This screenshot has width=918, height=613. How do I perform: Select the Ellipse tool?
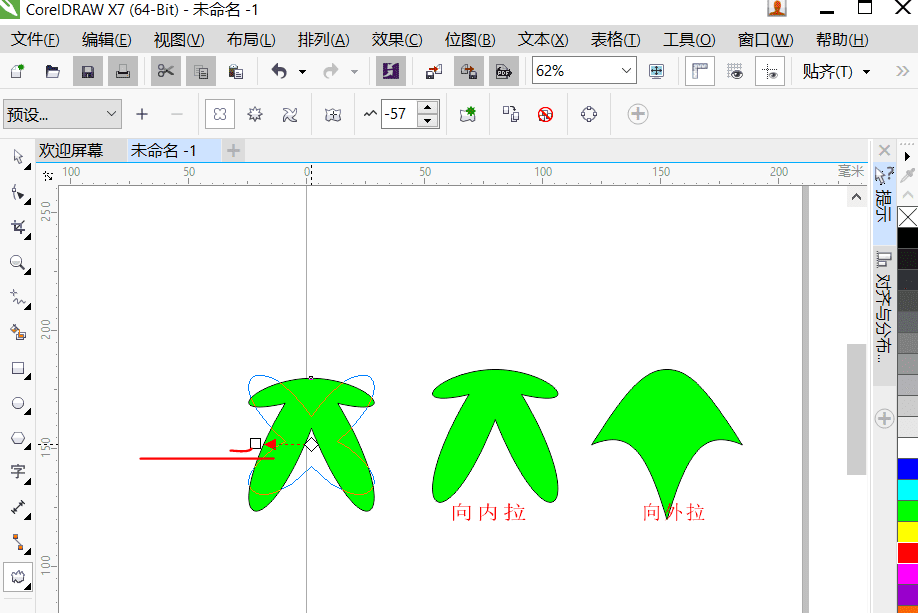point(18,403)
